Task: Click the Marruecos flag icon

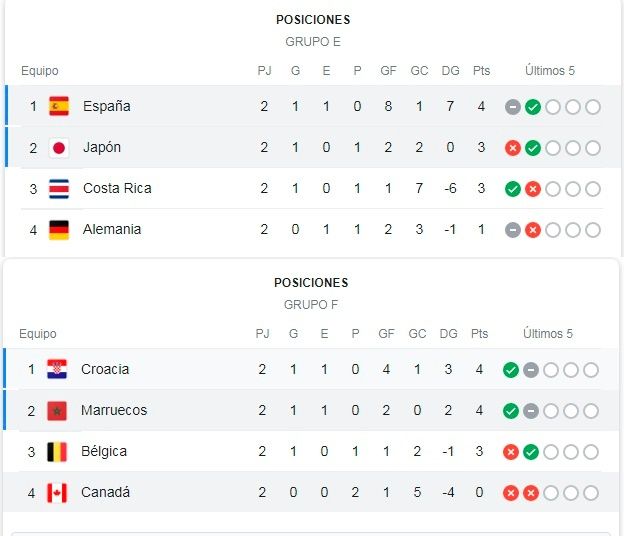Action: coord(57,411)
